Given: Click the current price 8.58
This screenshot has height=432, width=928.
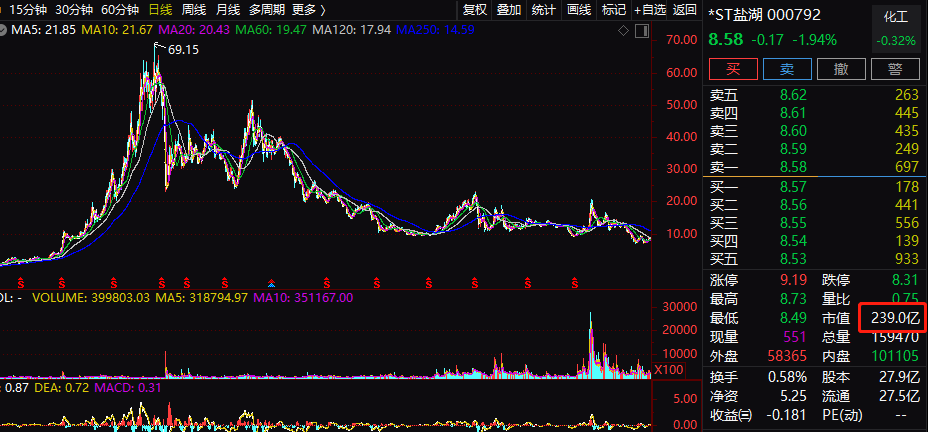Looking at the screenshot, I should (726, 40).
